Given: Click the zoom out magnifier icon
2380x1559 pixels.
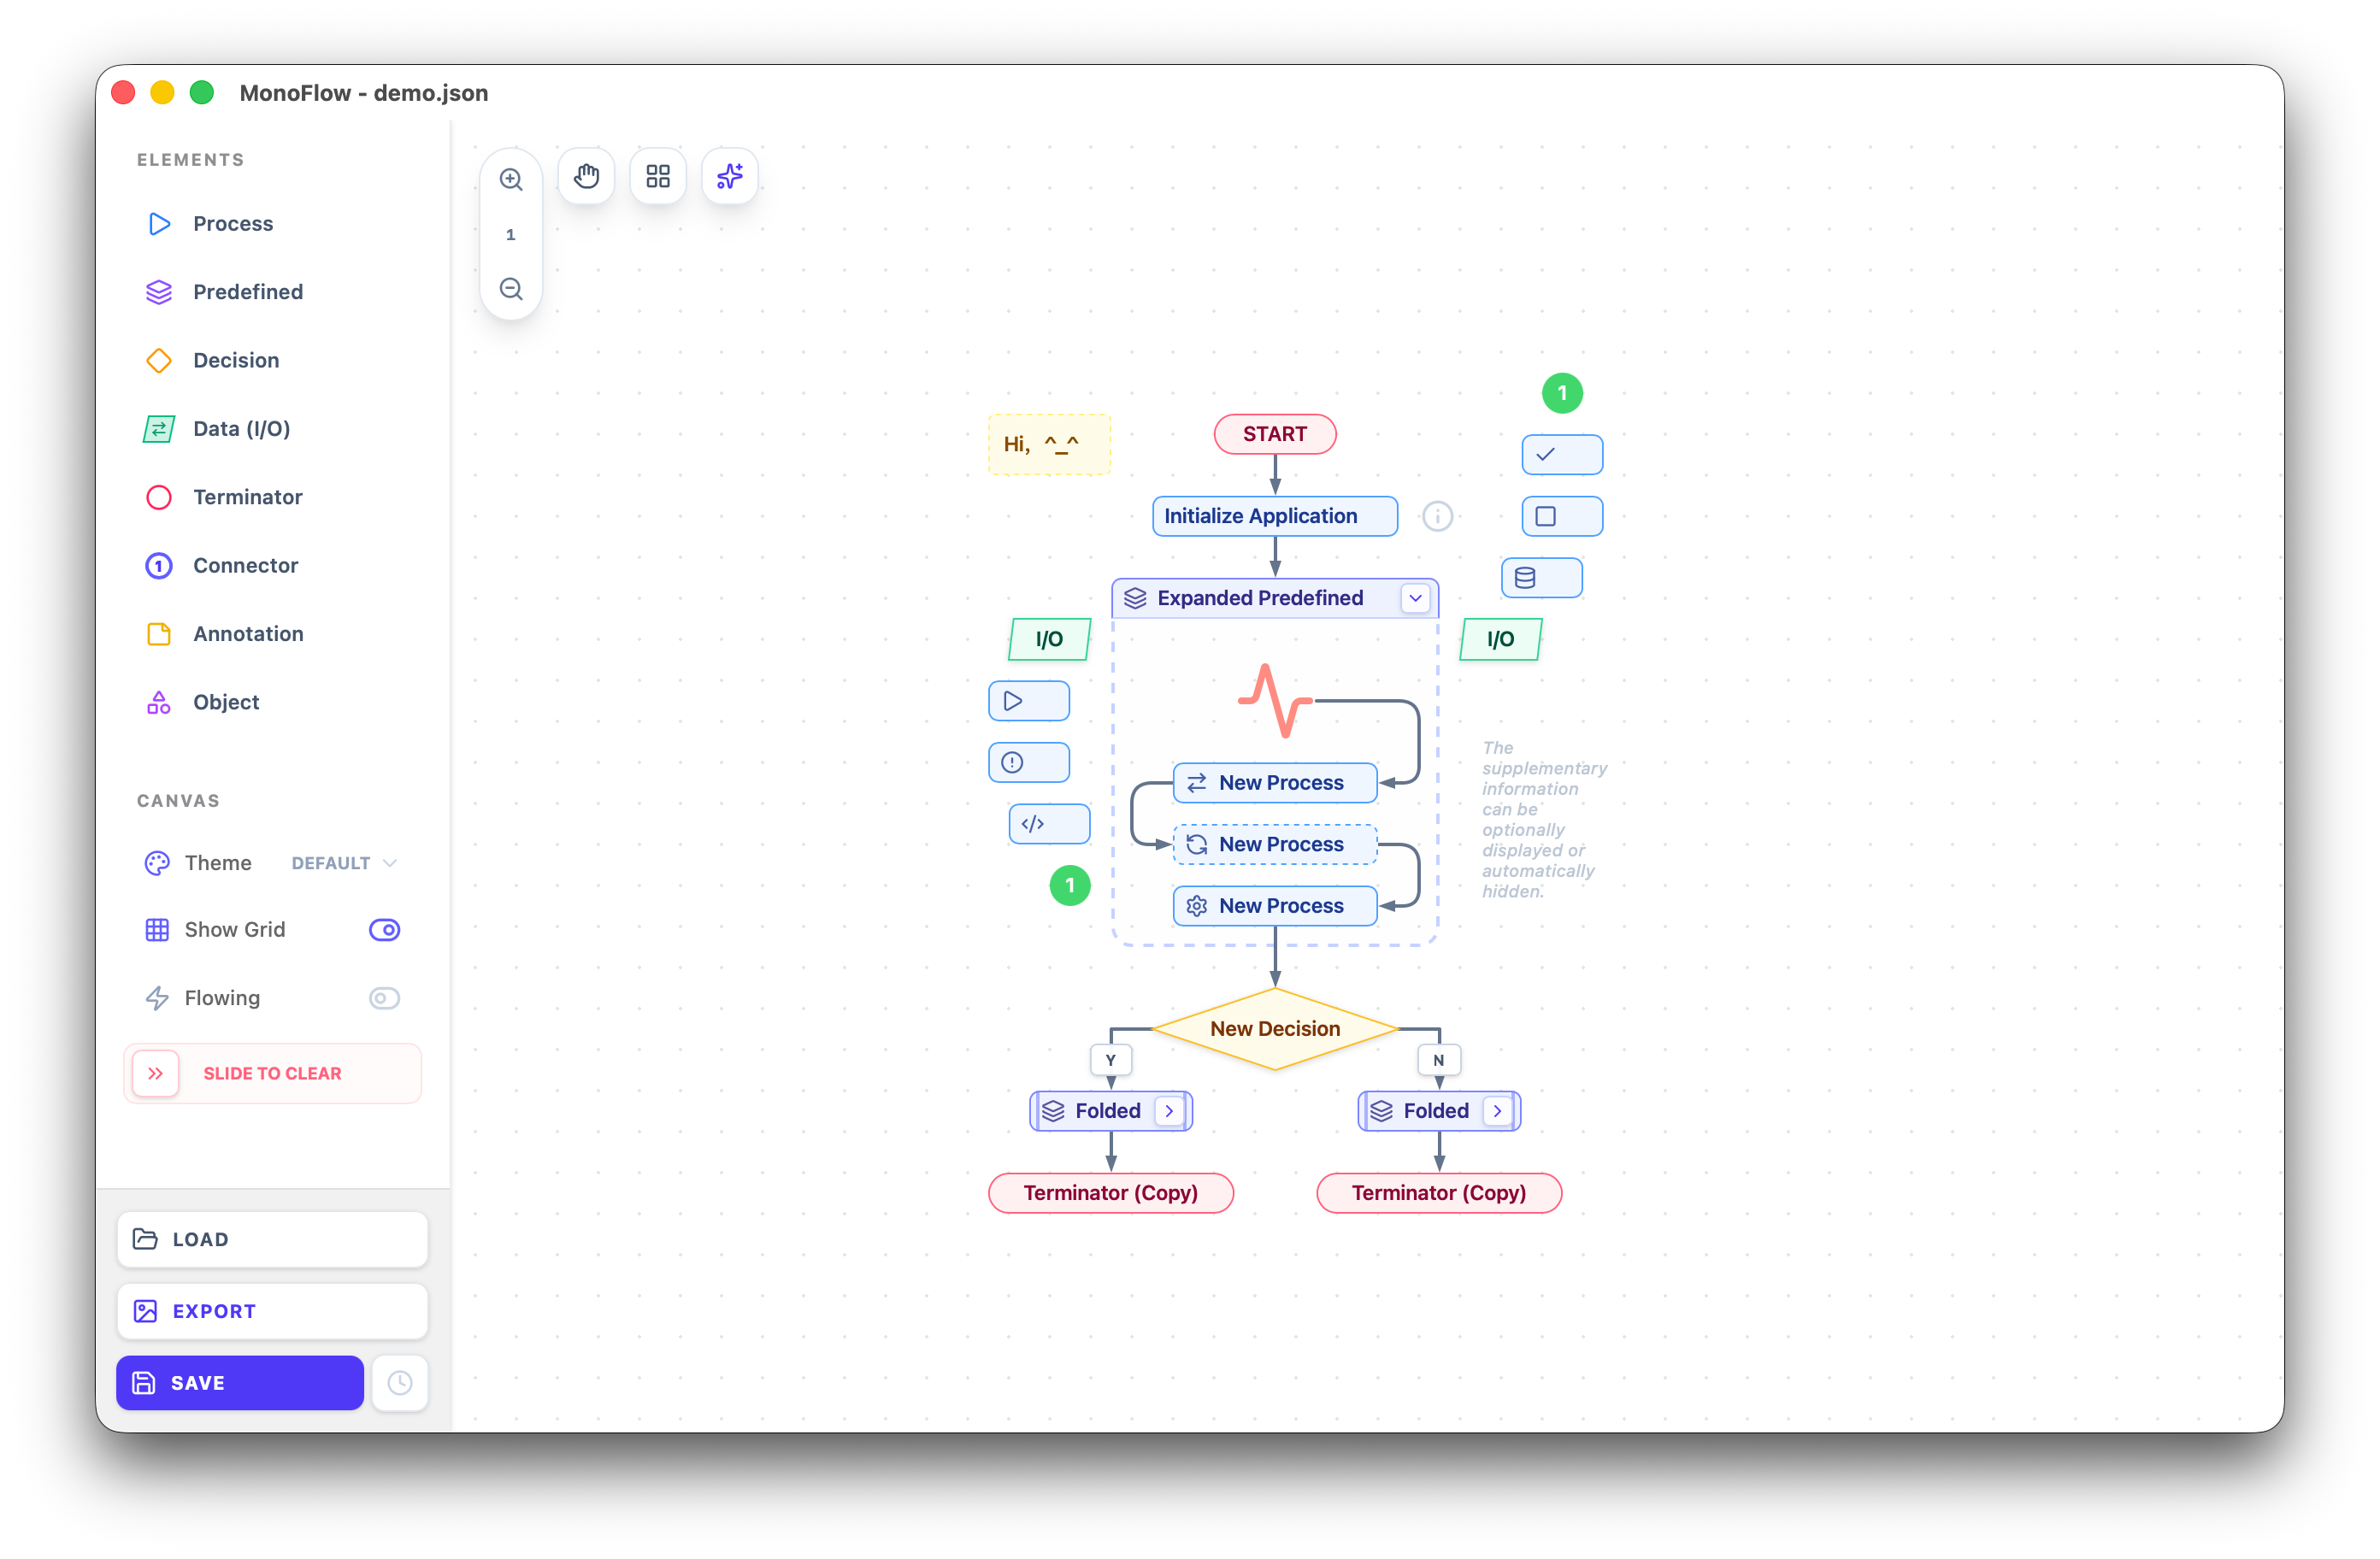Looking at the screenshot, I should [511, 289].
